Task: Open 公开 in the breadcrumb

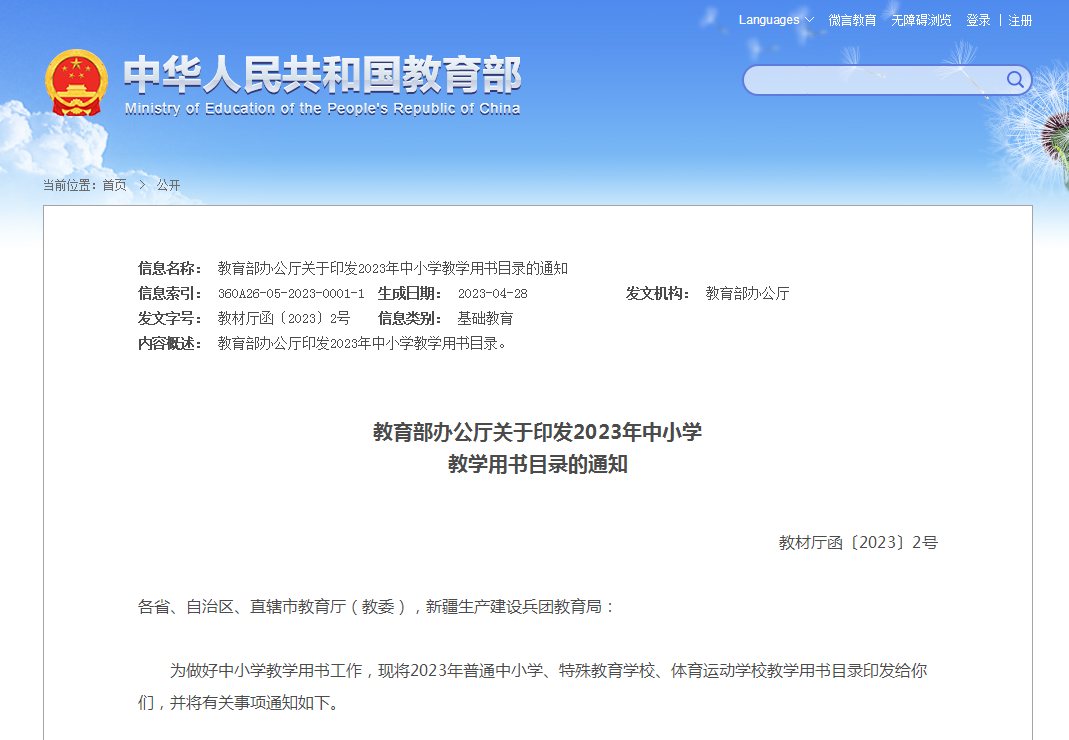Action: pos(167,185)
